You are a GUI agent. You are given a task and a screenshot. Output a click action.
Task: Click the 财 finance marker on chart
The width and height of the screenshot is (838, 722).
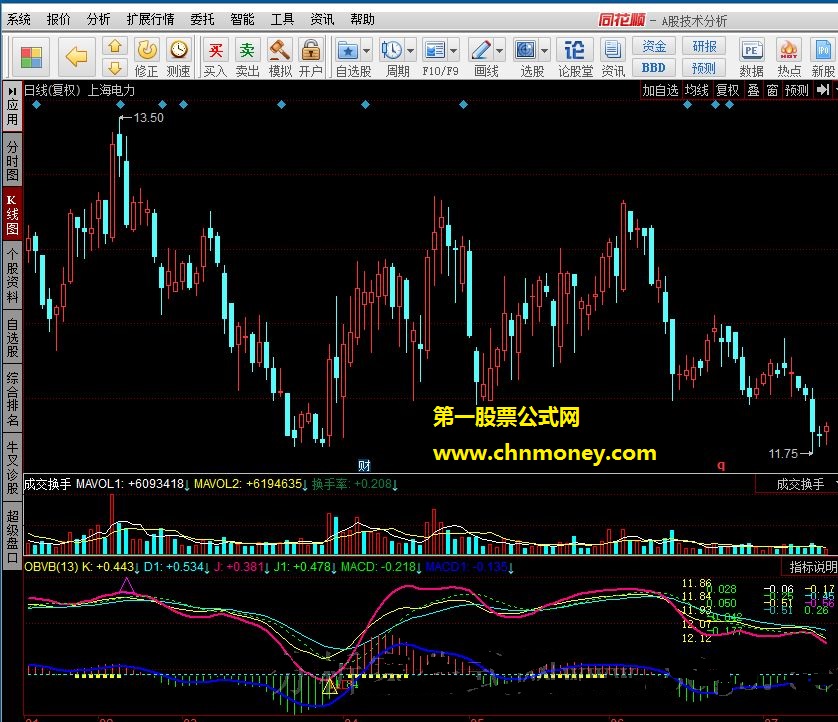point(364,465)
